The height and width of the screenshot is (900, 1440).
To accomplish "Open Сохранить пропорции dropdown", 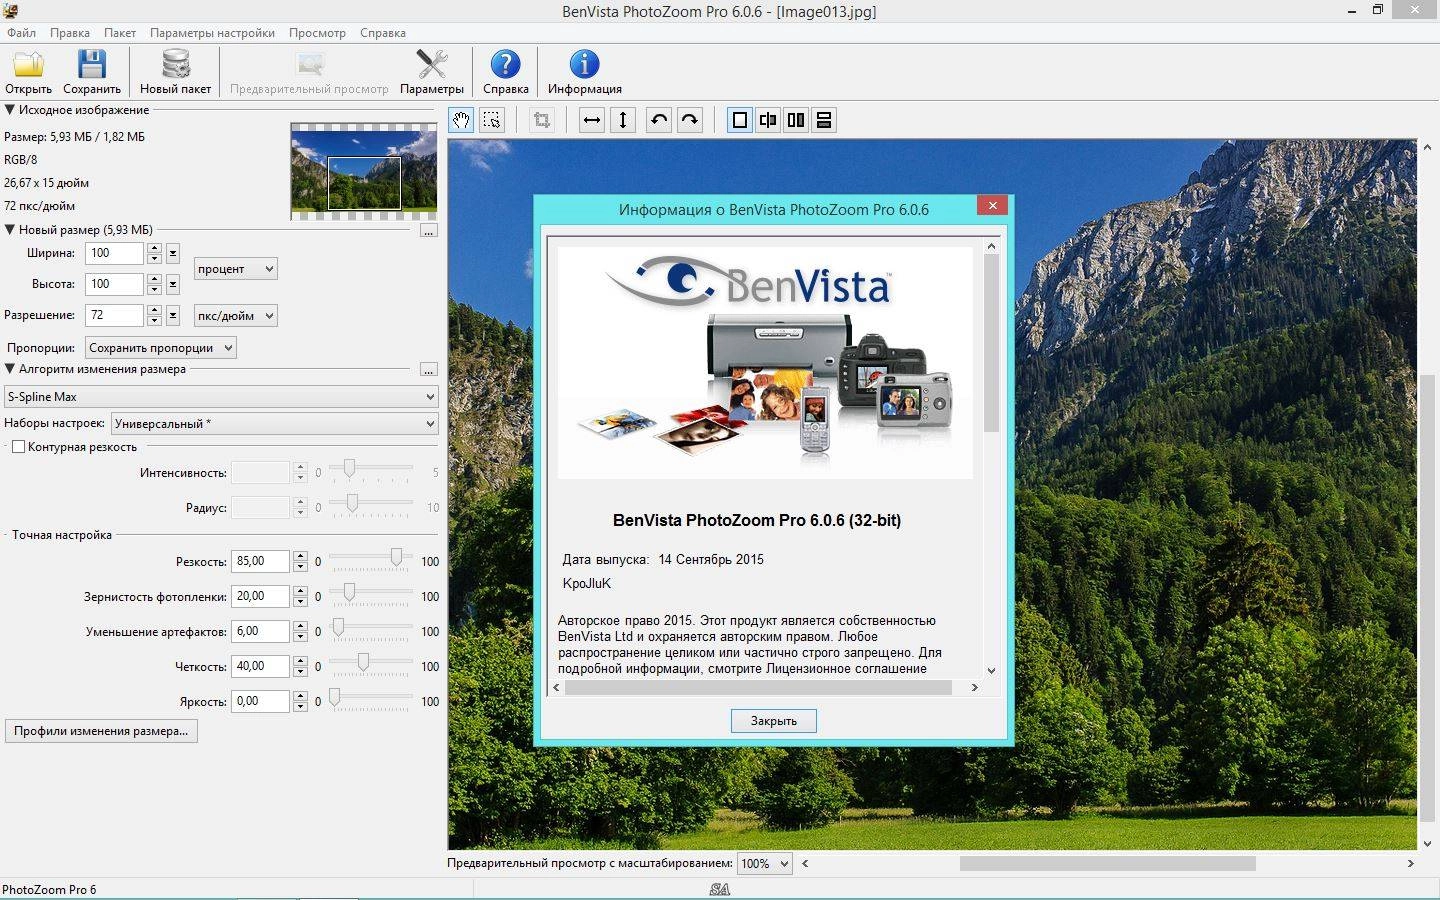I will (161, 348).
